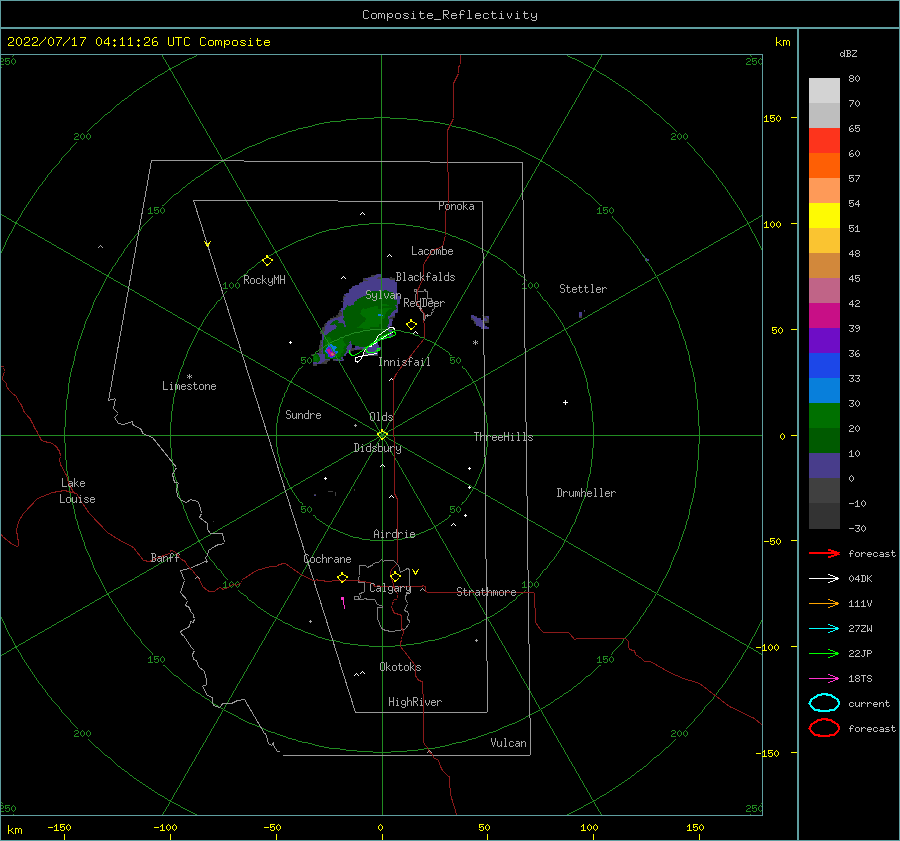Click the Lake Louise label
Screen dimensions: 900x841
(77, 491)
